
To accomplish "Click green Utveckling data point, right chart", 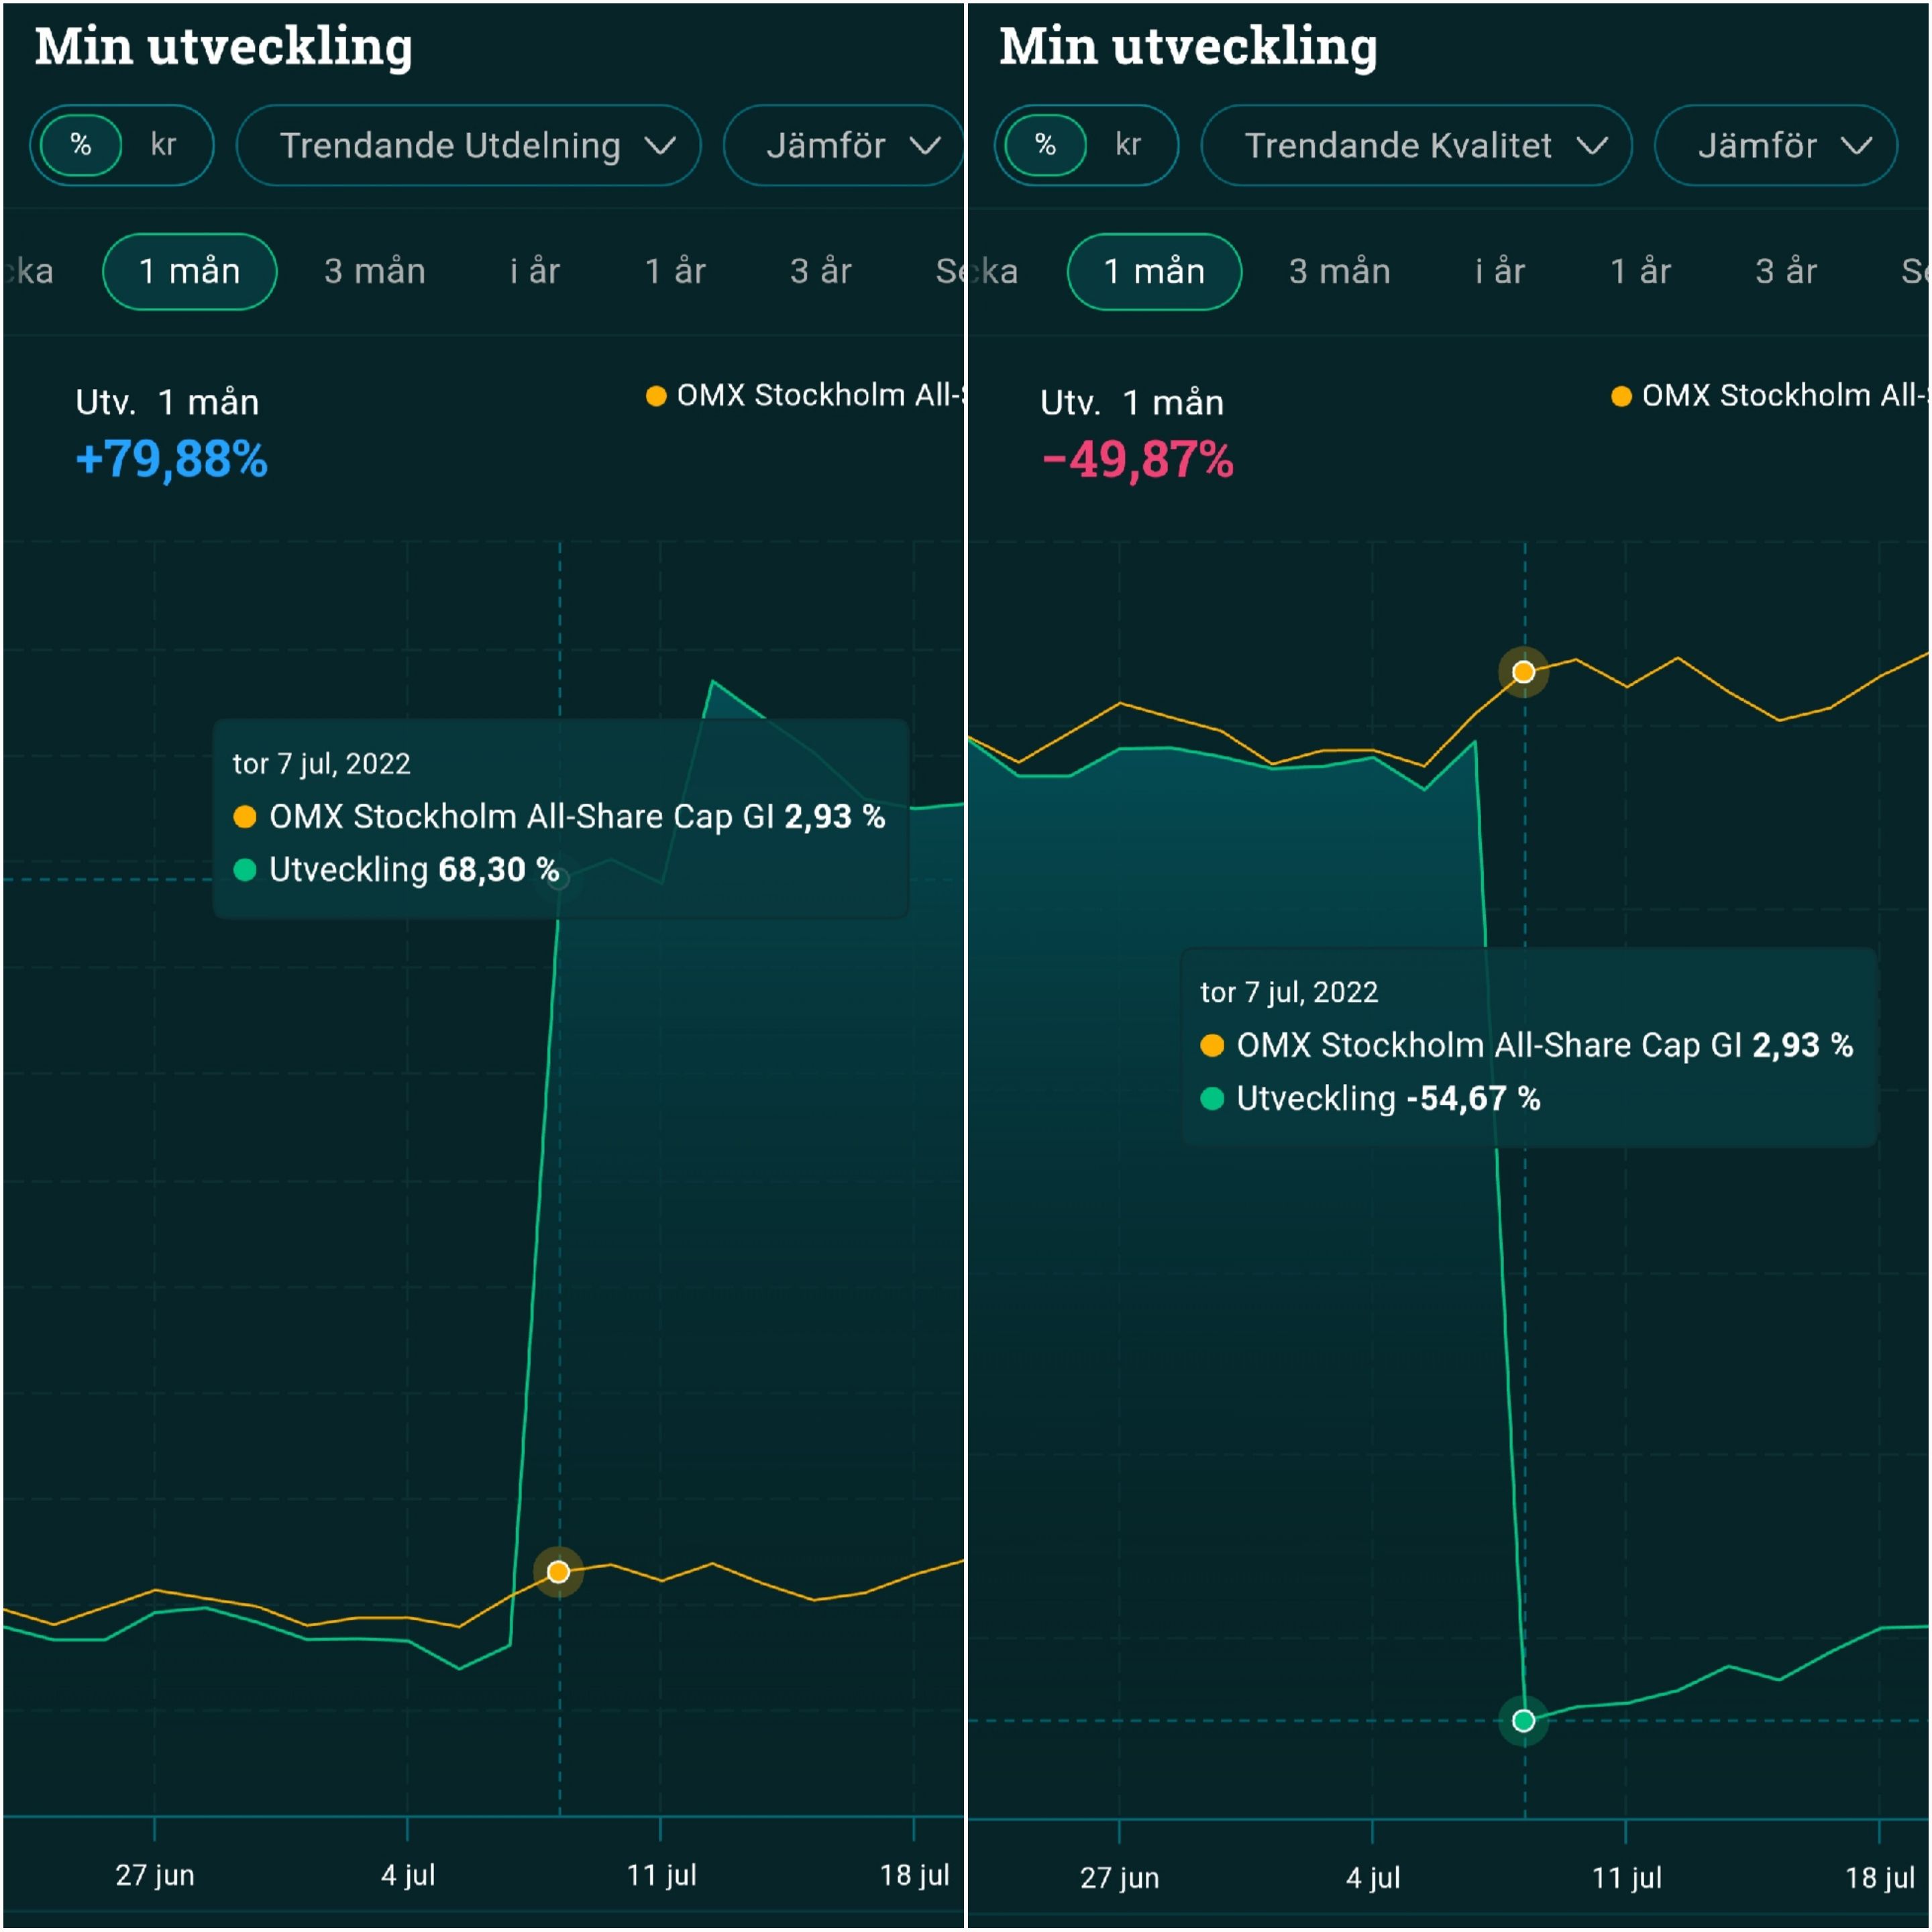I will point(1523,1720).
